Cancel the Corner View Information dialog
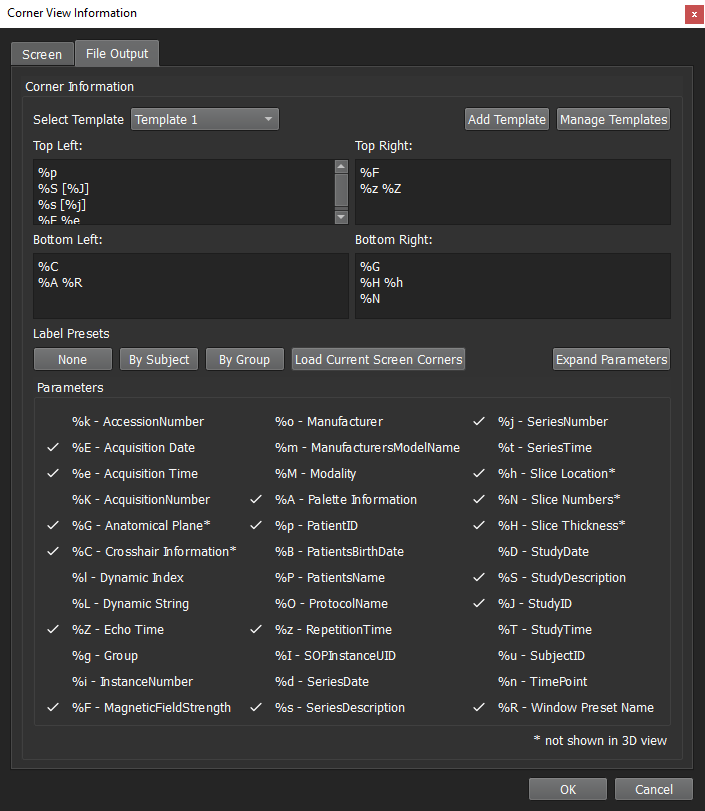The image size is (705, 811). point(653,789)
